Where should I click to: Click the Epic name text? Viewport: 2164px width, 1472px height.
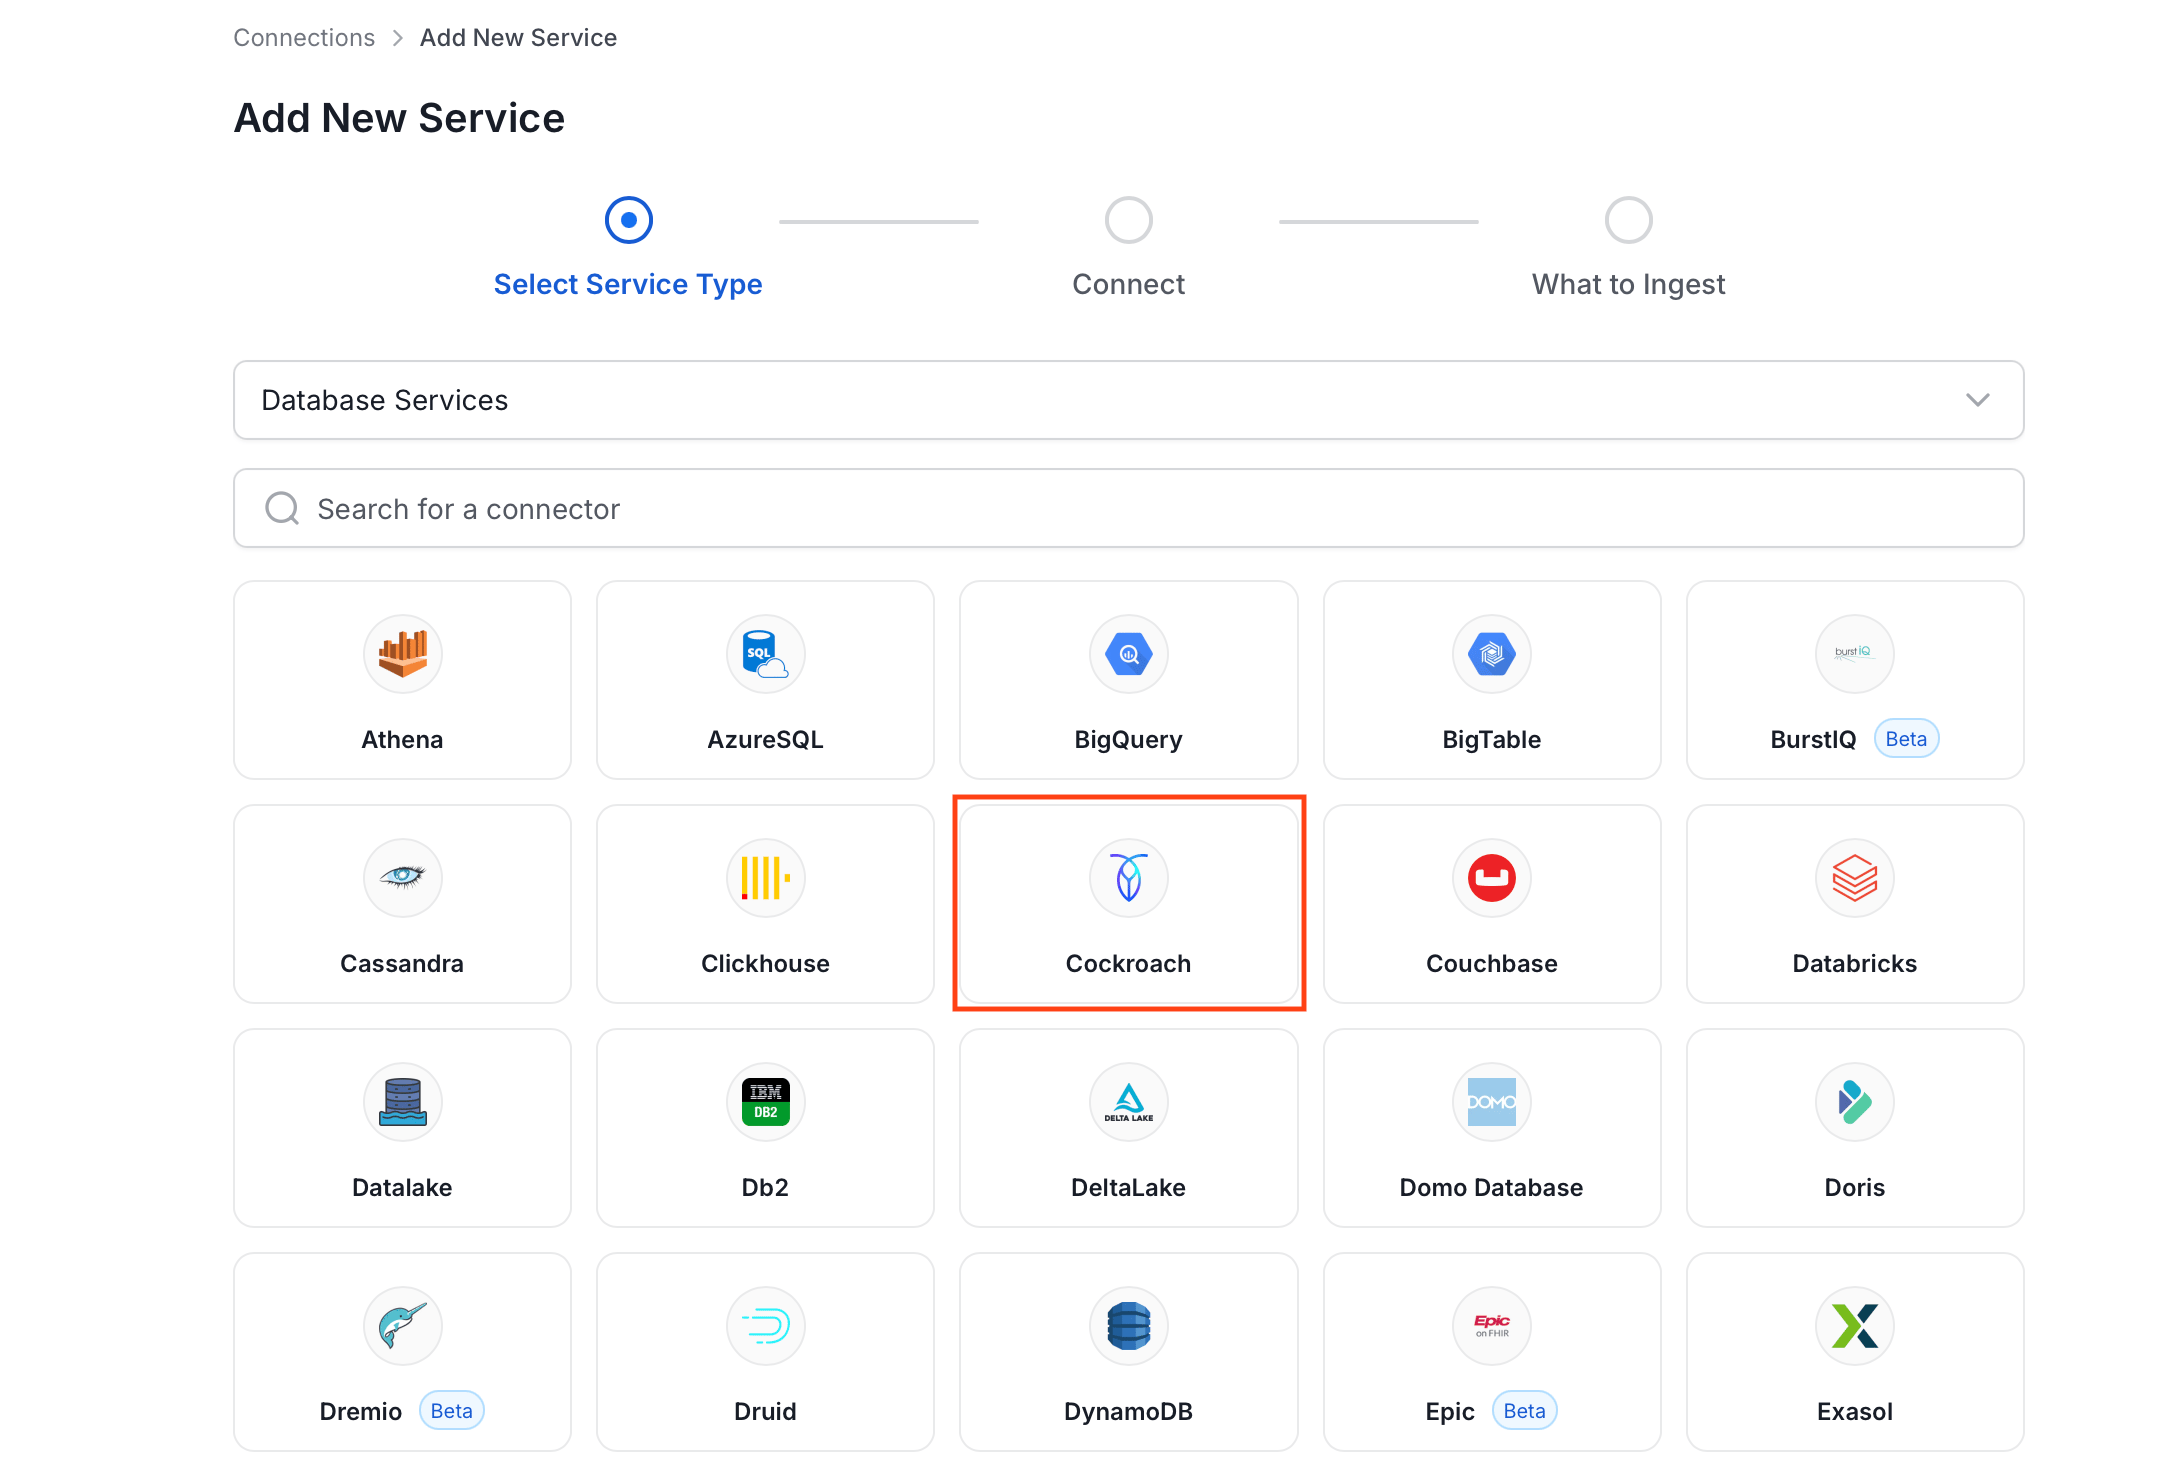1449,1411
